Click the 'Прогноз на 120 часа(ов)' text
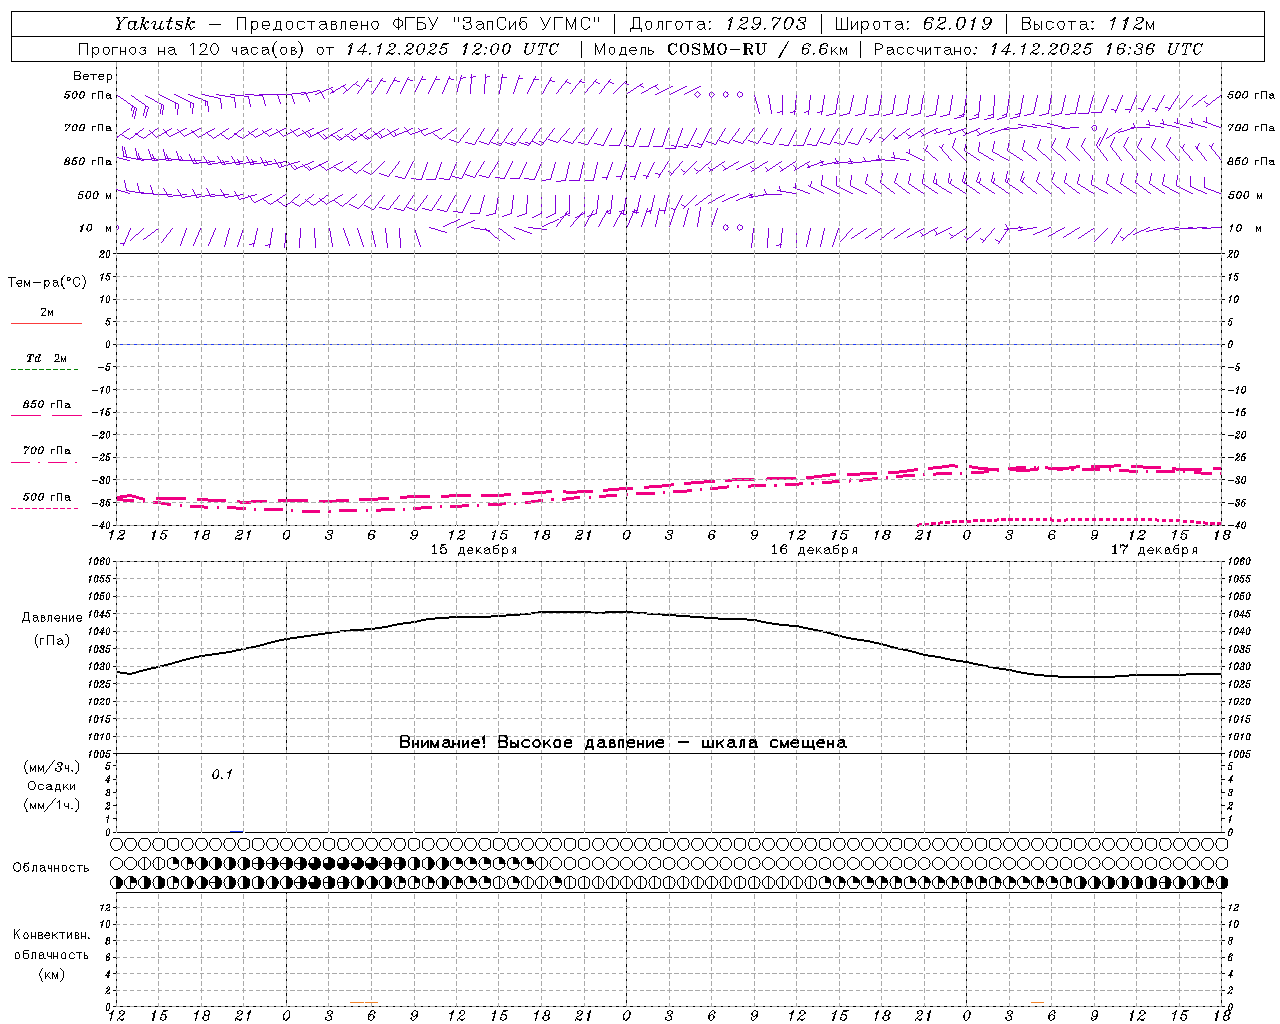The width and height of the screenshot is (1280, 1024). (191, 49)
